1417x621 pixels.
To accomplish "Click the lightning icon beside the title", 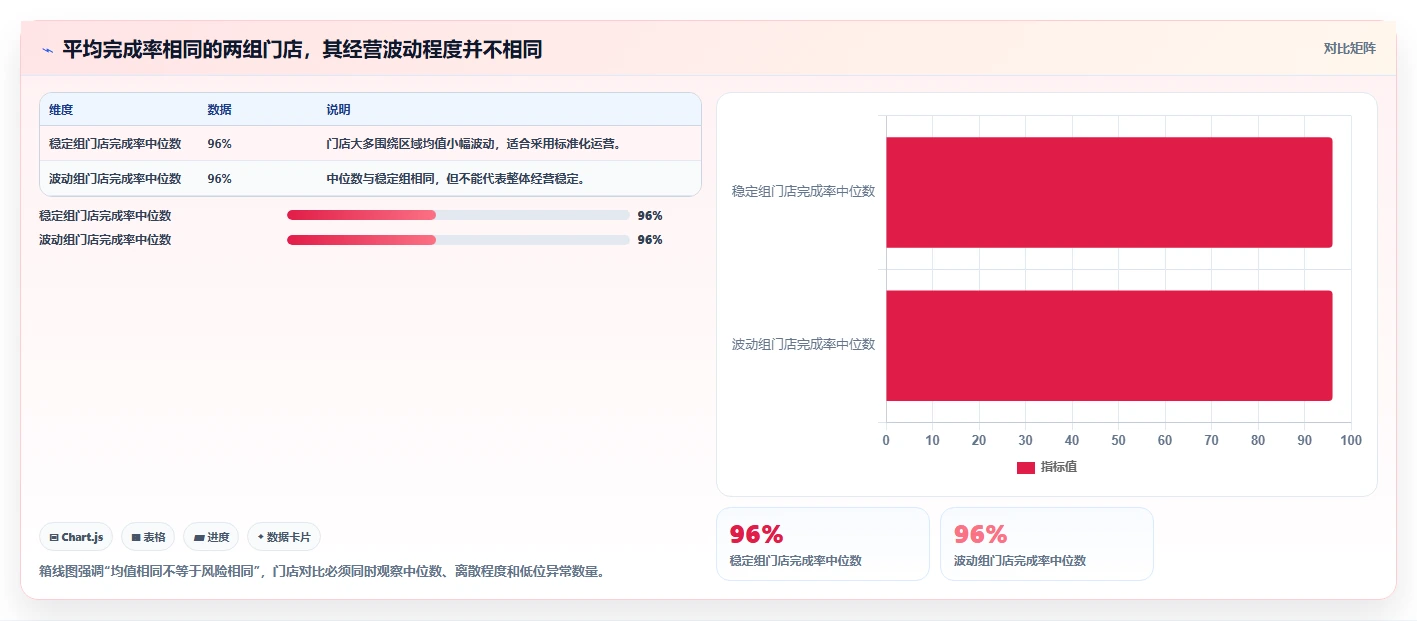I will (x=47, y=50).
